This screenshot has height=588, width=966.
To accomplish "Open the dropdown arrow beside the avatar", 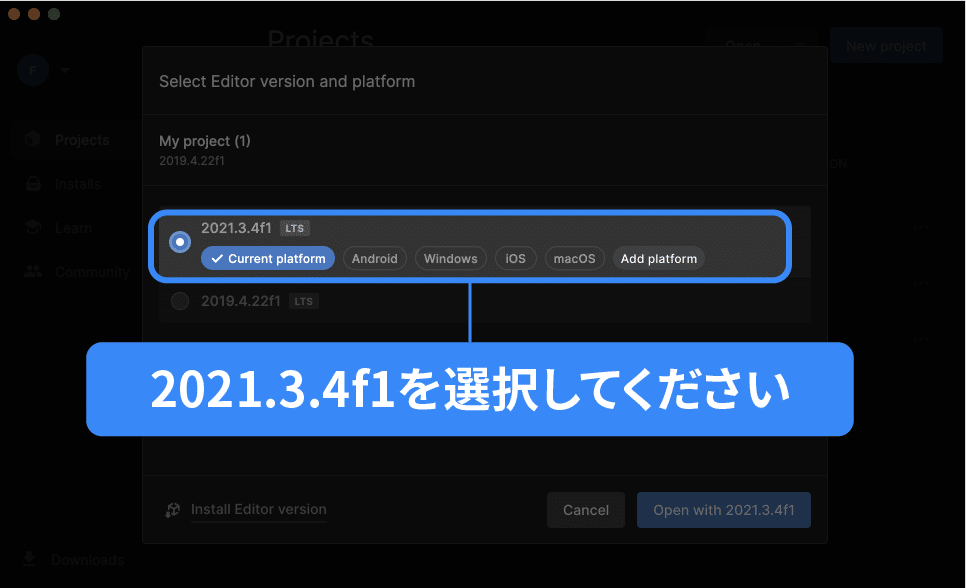I will (64, 70).
